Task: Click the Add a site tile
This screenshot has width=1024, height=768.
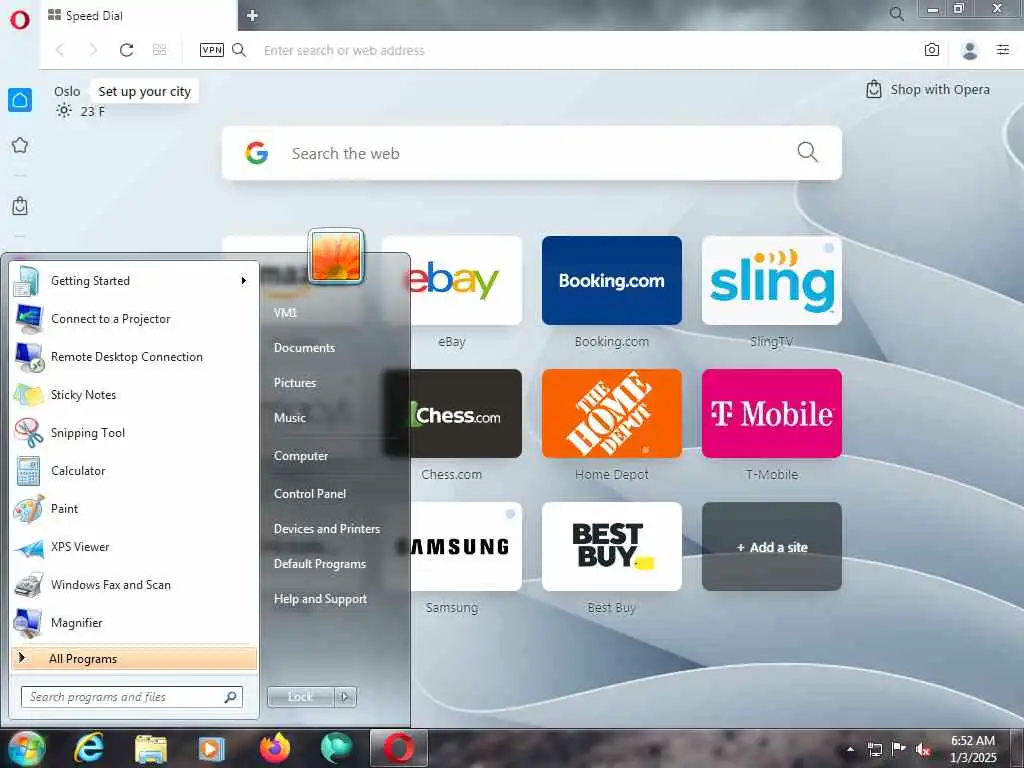Action: click(772, 547)
